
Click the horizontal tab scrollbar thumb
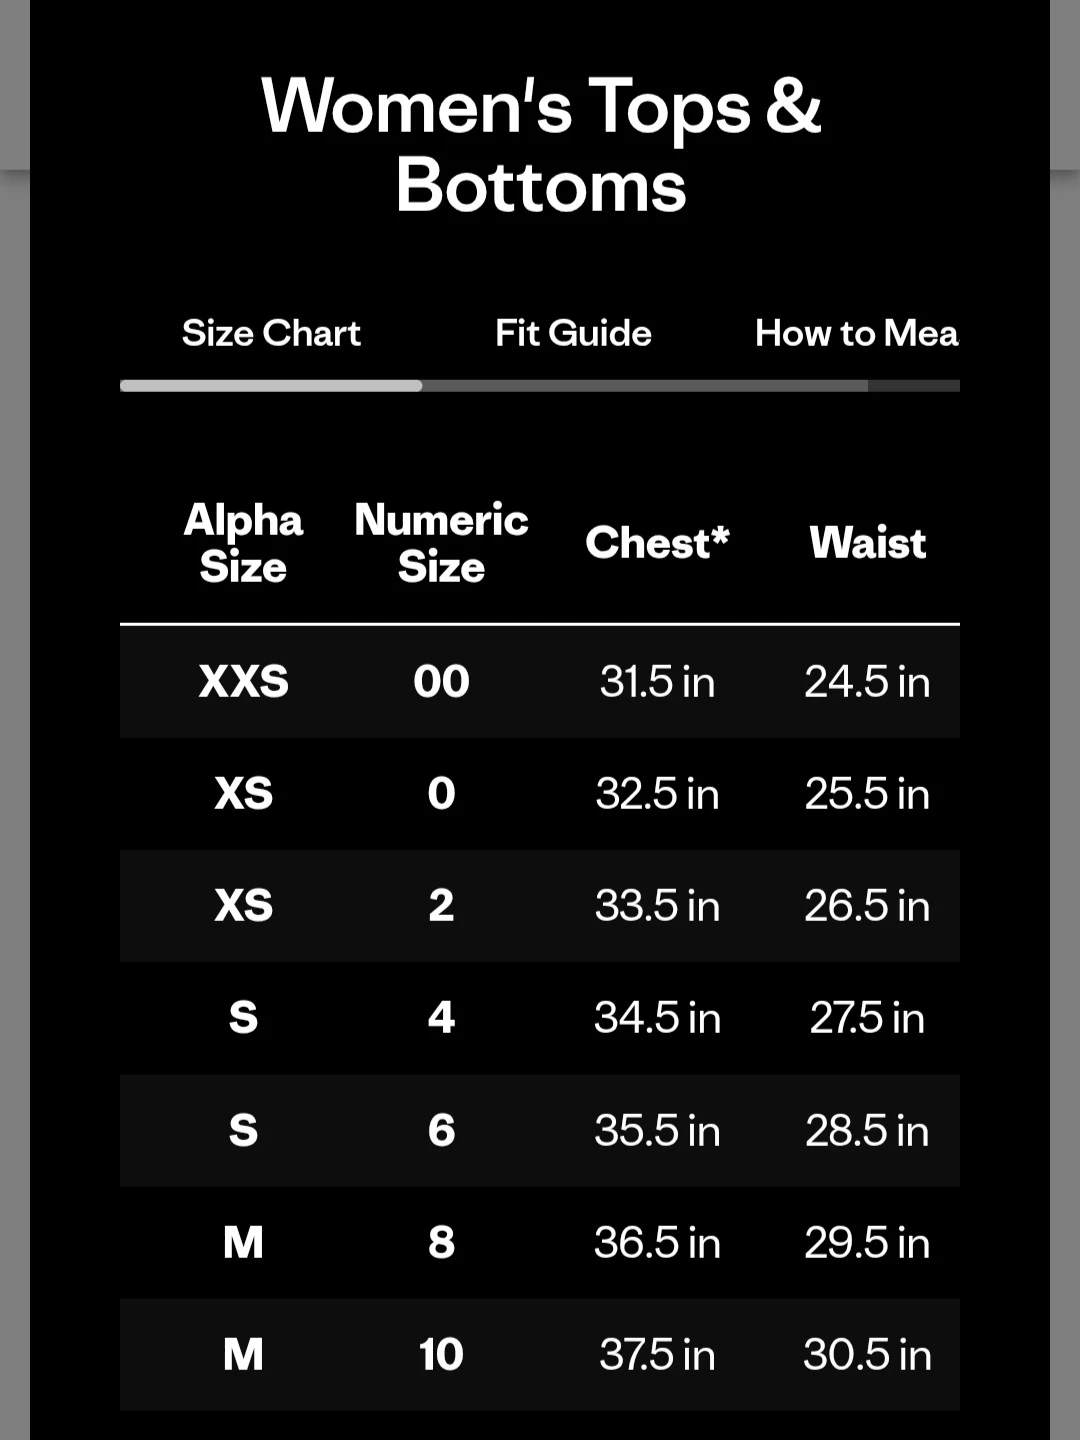pos(271,386)
